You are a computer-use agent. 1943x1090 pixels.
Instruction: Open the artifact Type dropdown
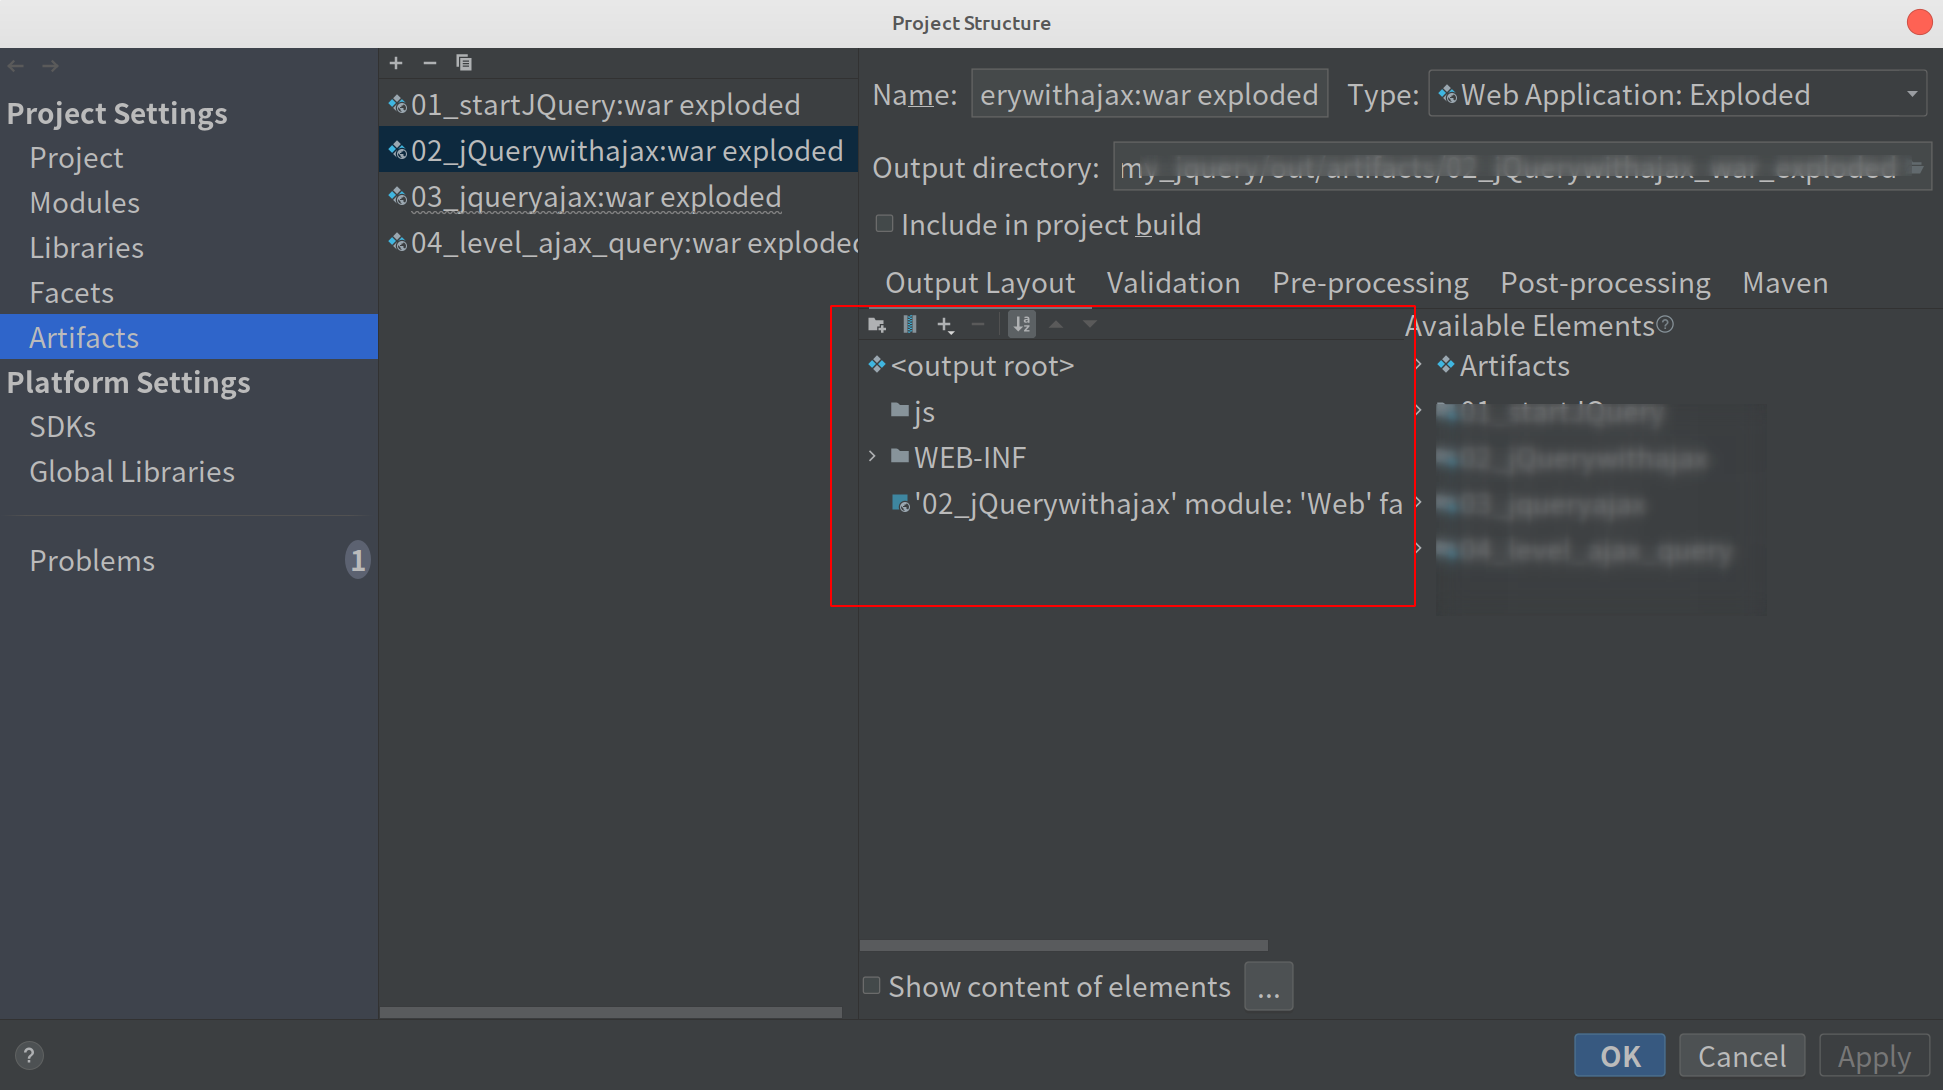1677,95
